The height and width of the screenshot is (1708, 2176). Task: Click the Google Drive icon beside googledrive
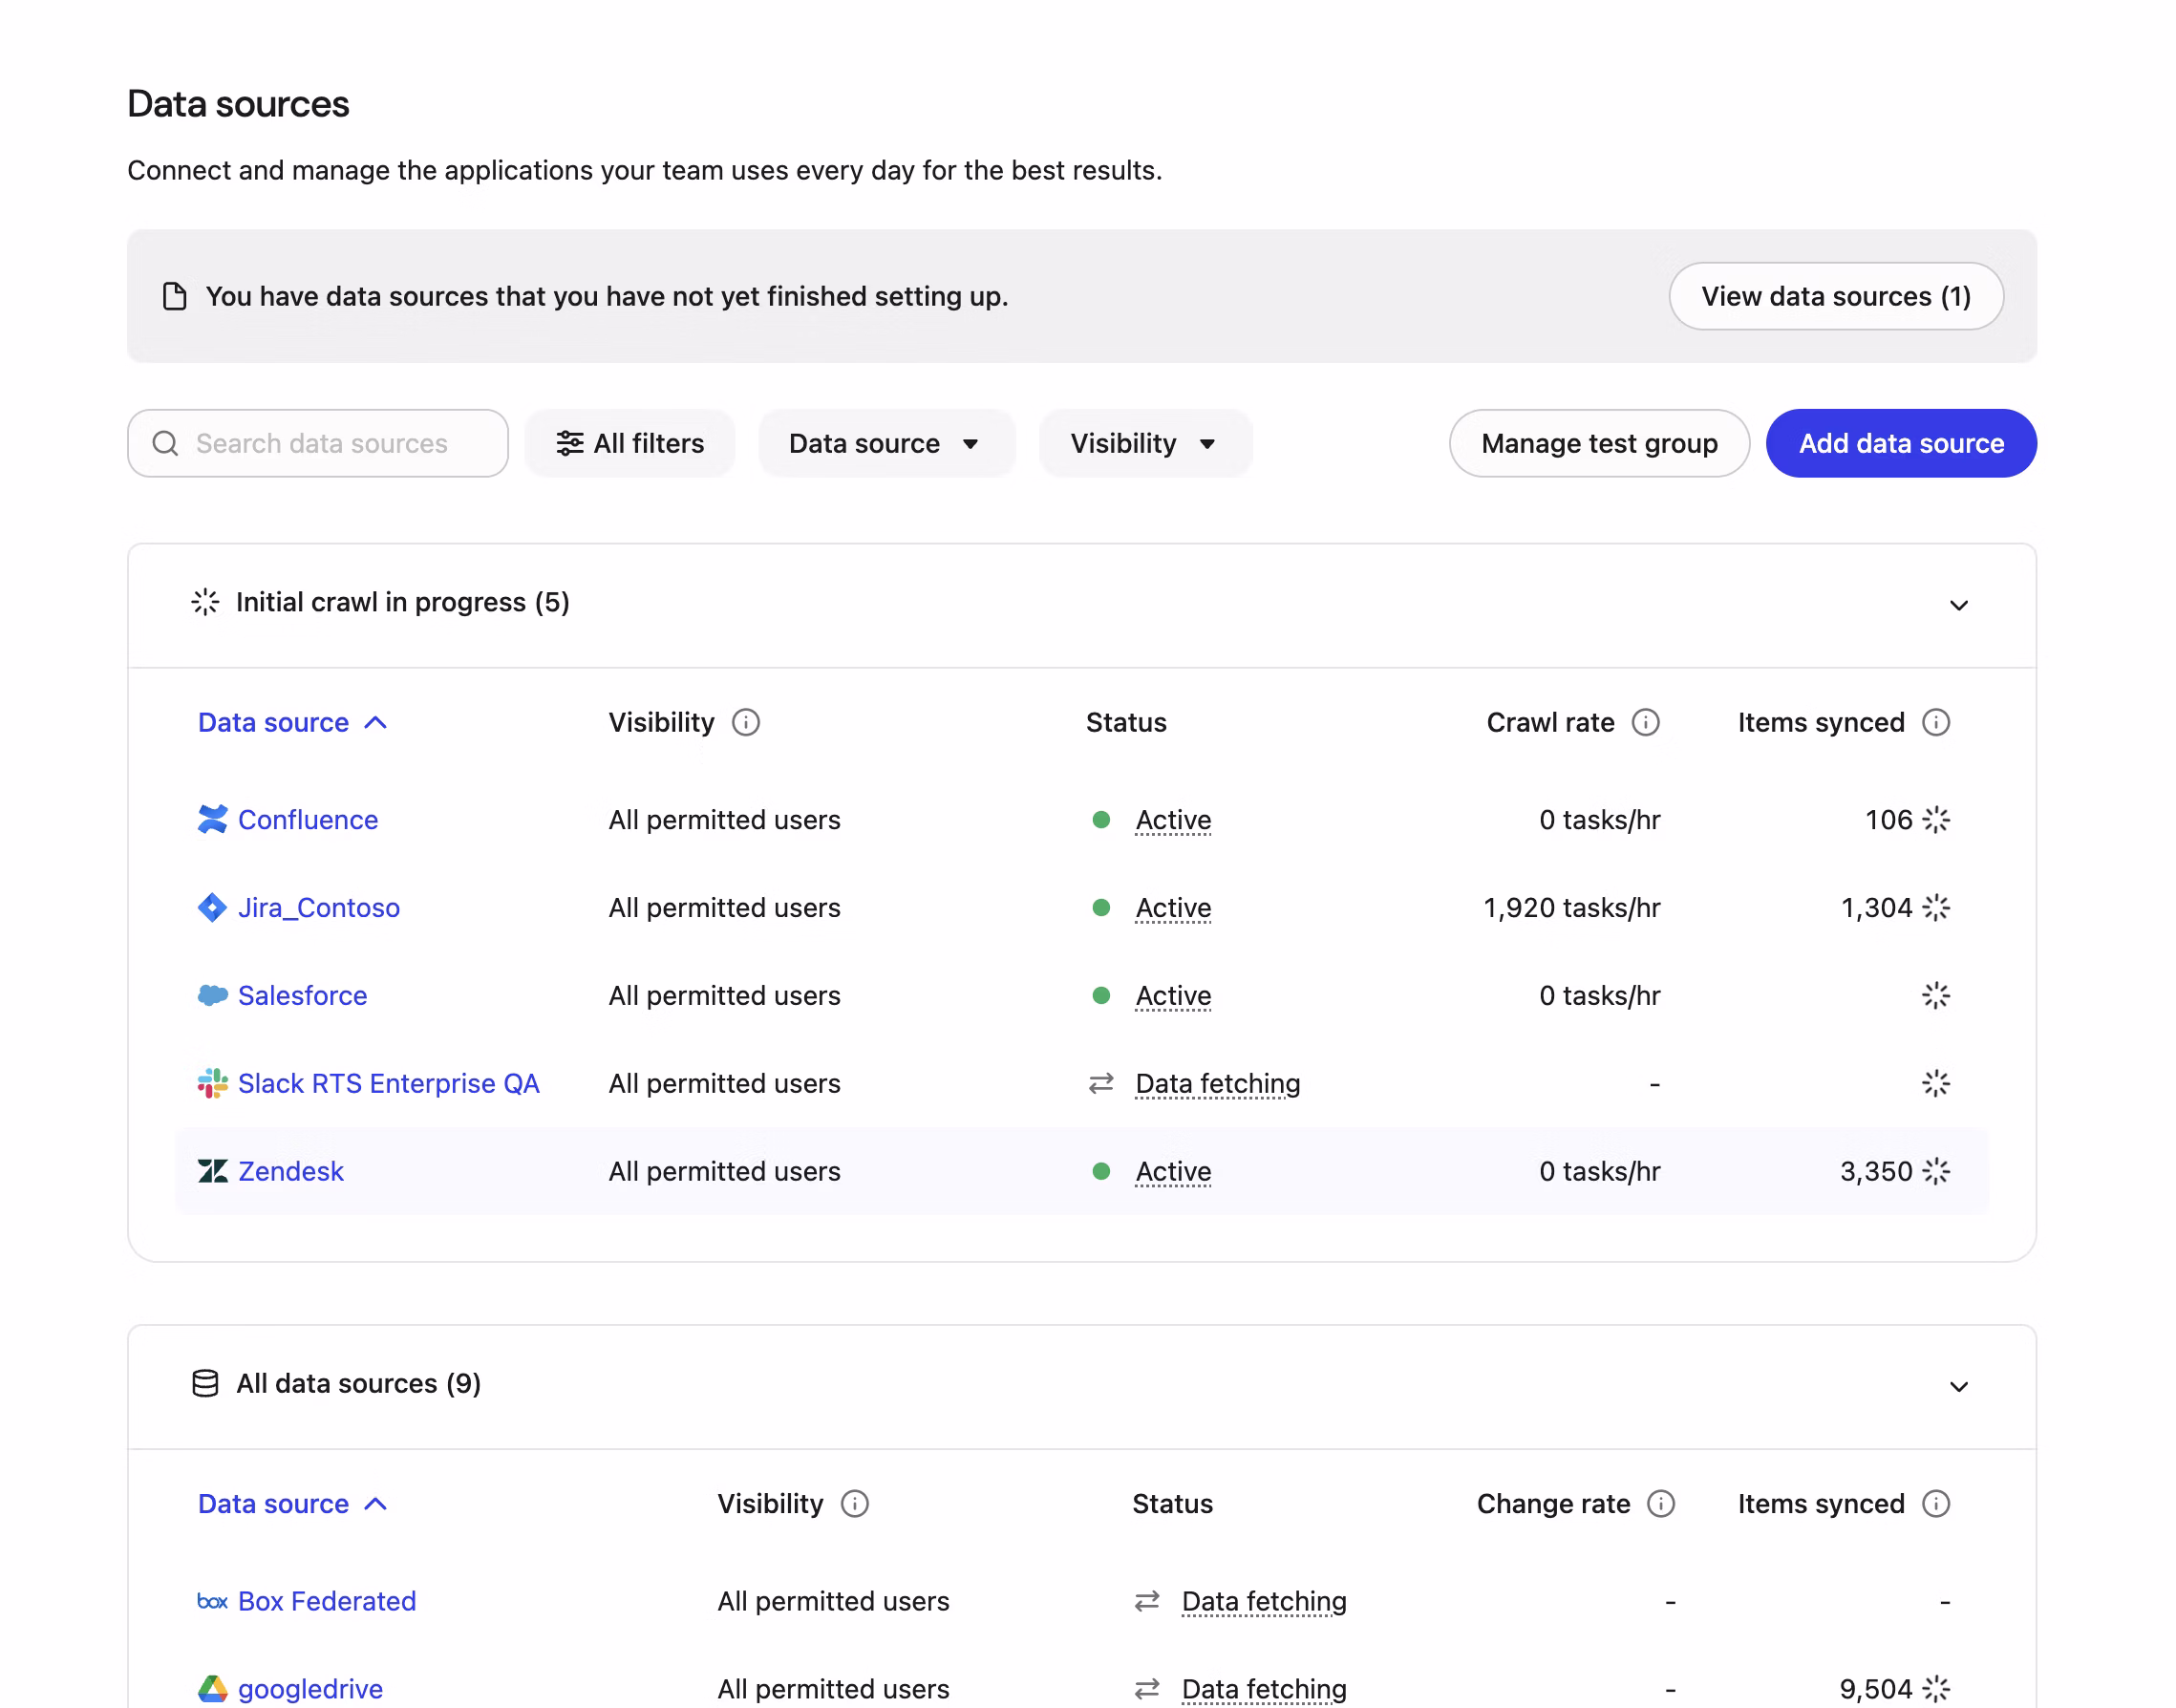tap(212, 1688)
